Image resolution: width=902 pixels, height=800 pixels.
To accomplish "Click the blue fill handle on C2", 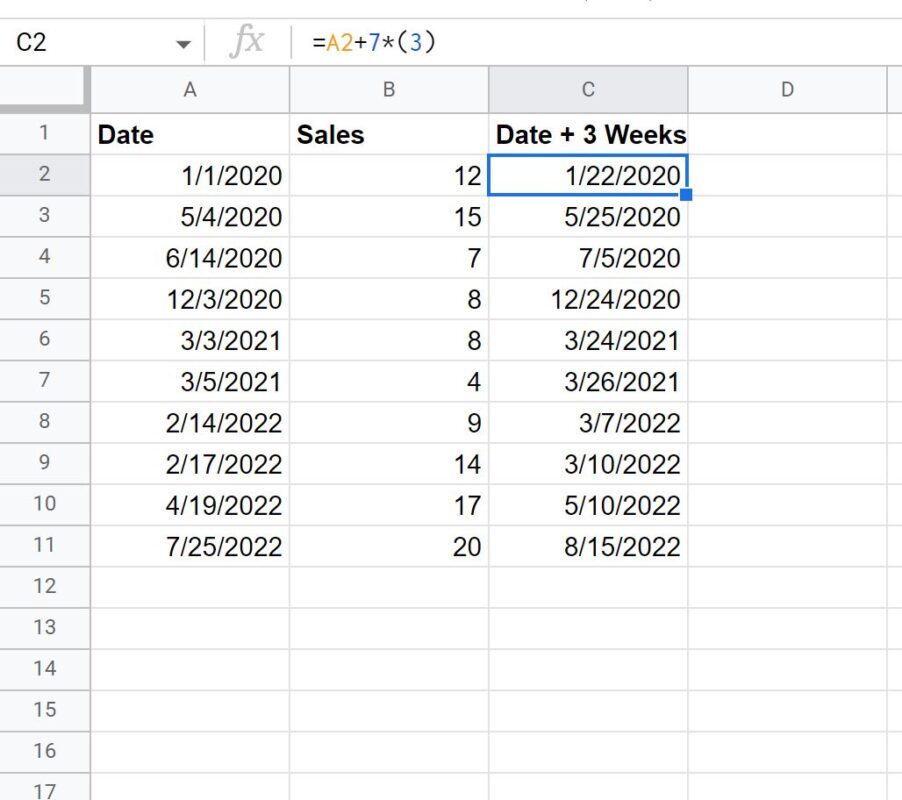I will point(686,195).
